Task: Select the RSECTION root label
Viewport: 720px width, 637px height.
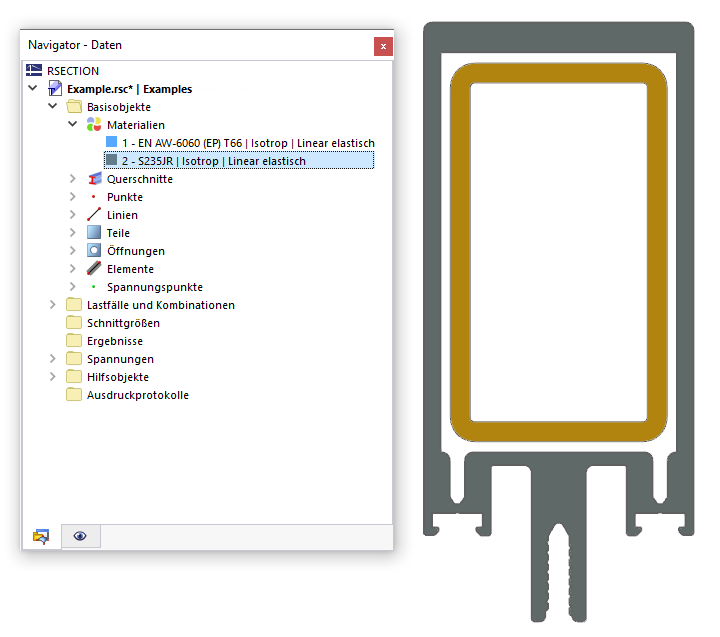Action: 73,71
